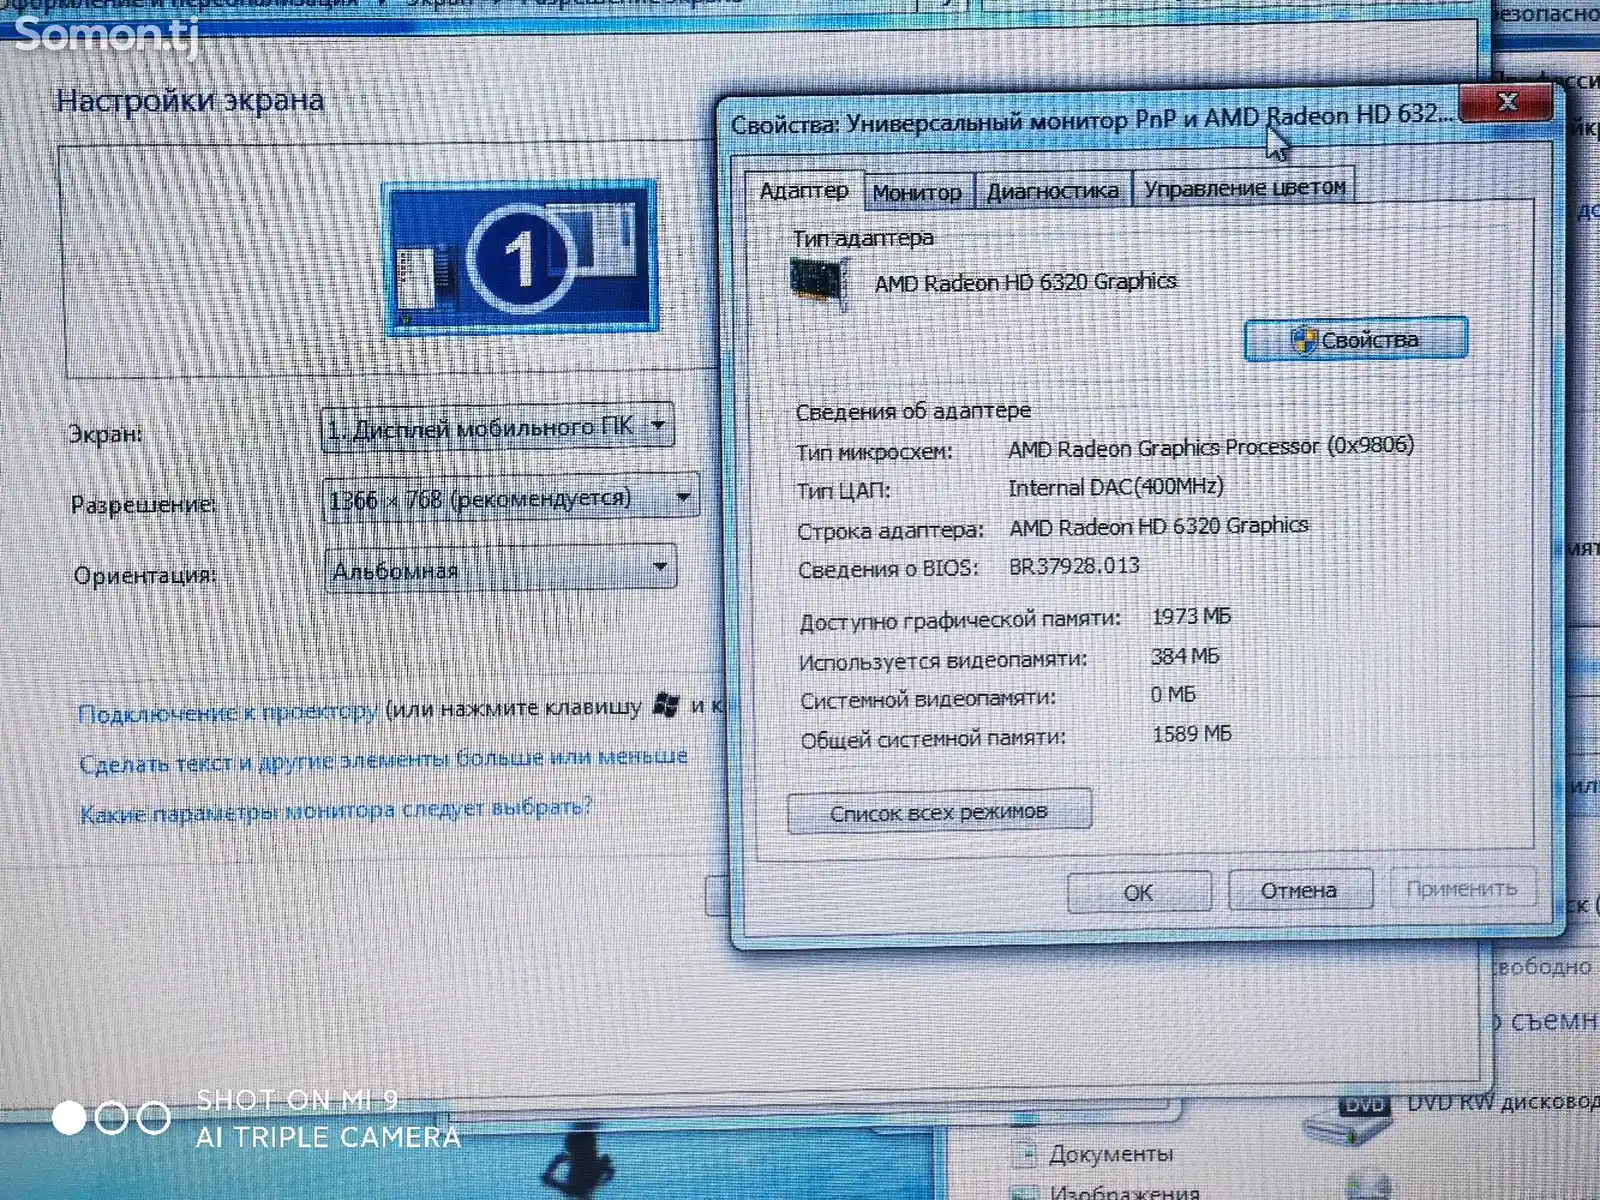Open the Диагностика tab
Screen dimensions: 1600x1200
pos(1052,190)
